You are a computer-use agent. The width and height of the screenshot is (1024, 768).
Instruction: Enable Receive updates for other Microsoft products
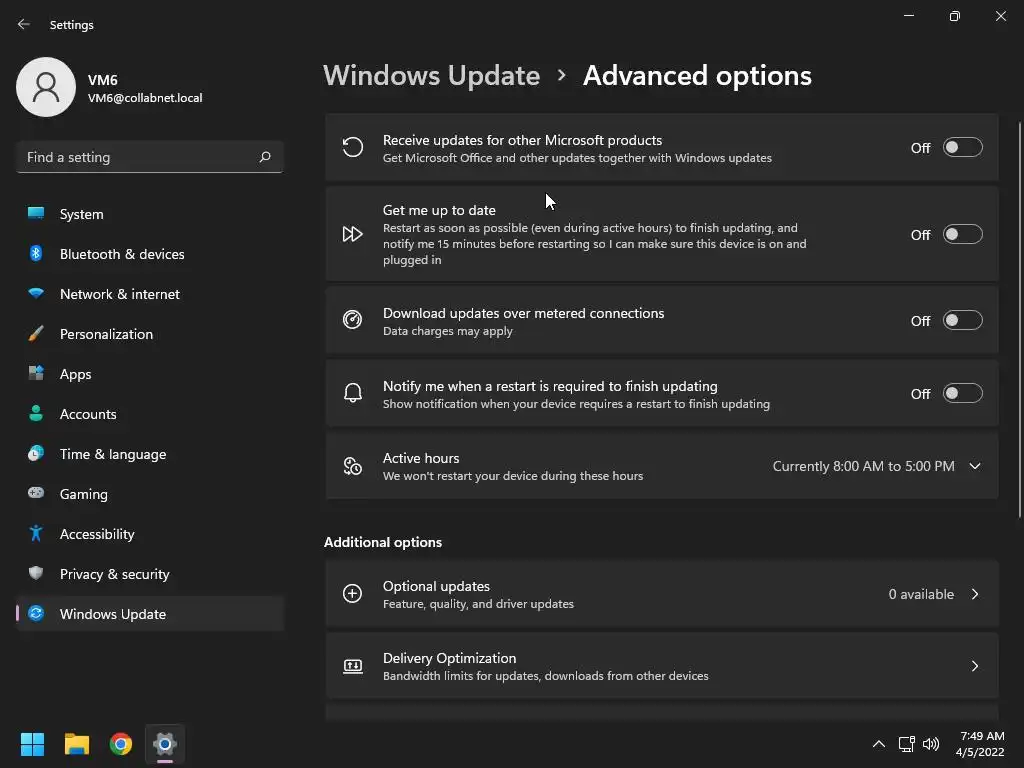[963, 148]
